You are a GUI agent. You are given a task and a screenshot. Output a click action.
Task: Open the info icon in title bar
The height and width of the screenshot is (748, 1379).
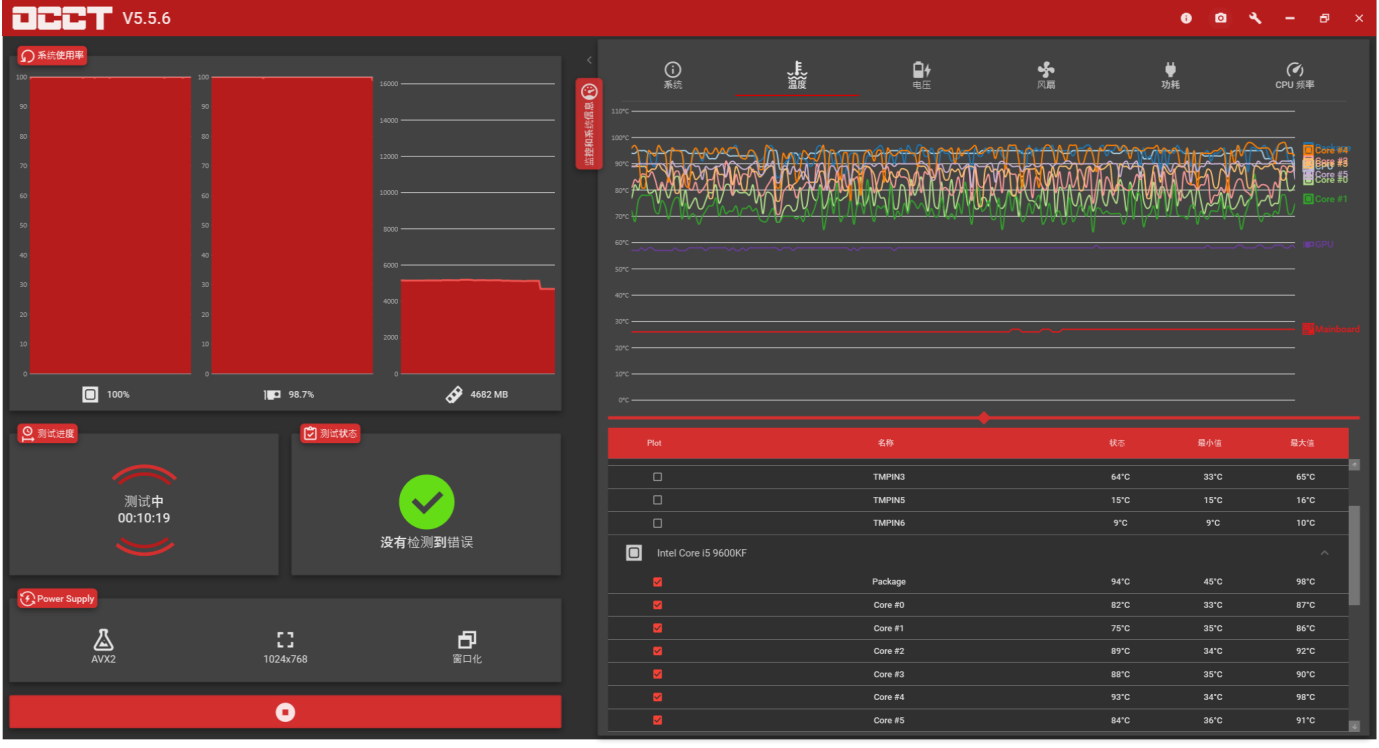[1186, 18]
